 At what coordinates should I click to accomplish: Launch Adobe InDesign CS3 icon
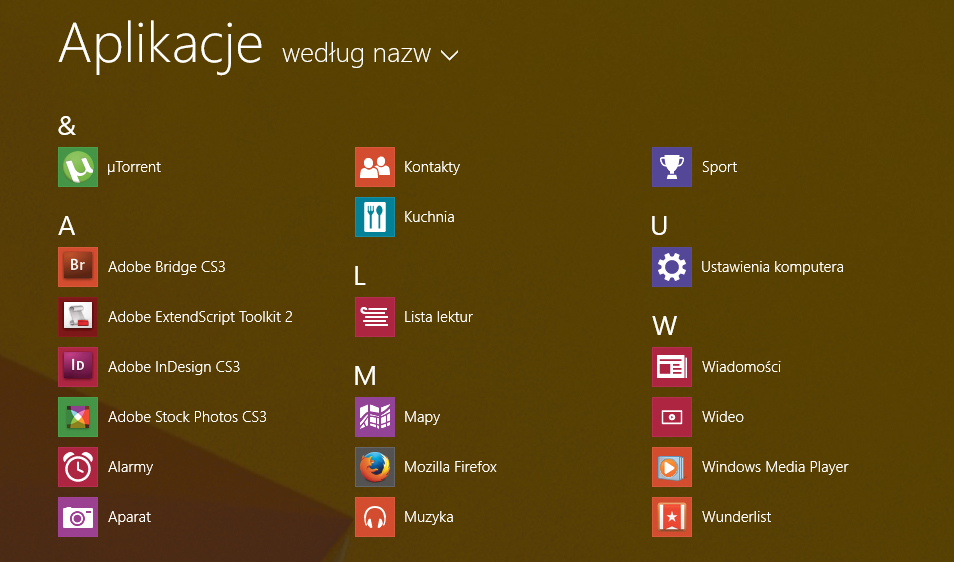(x=78, y=367)
